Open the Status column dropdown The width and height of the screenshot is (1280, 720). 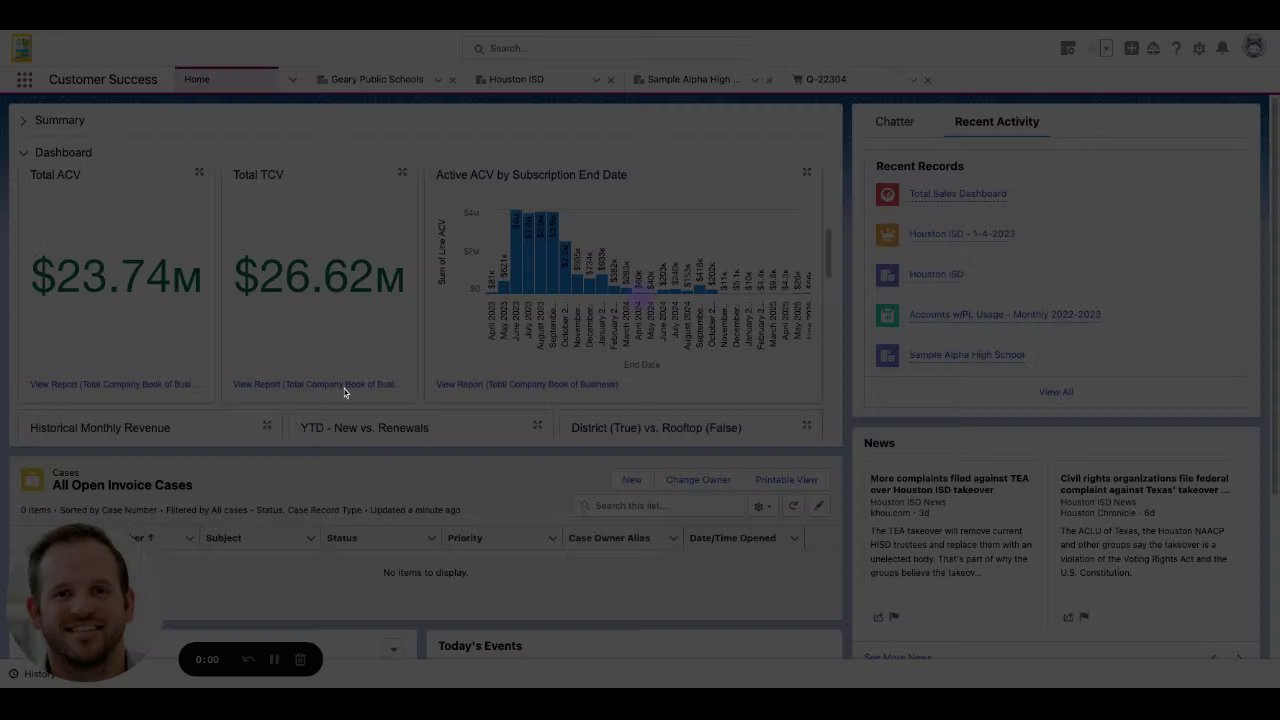[431, 538]
